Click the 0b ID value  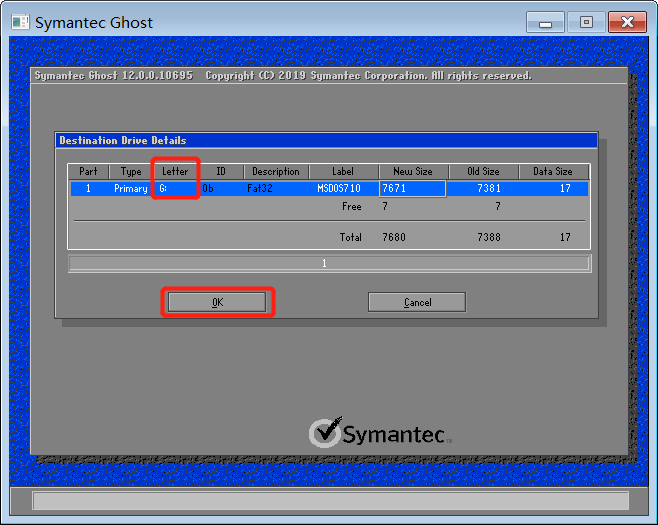[208, 188]
